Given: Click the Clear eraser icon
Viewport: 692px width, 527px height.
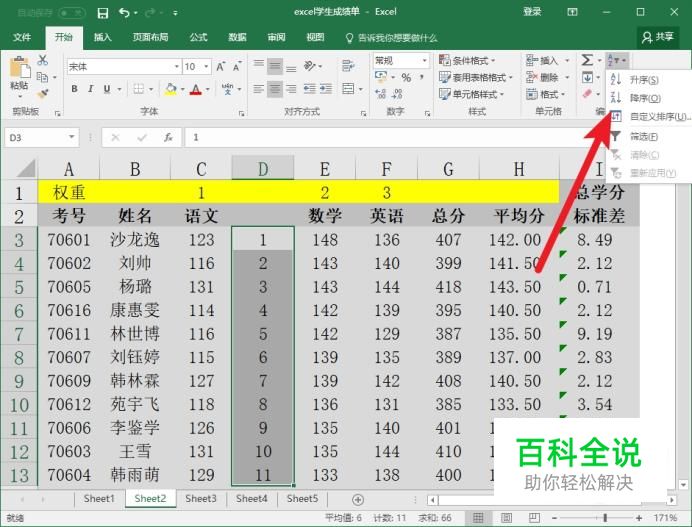Looking at the screenshot, I should (x=587, y=94).
